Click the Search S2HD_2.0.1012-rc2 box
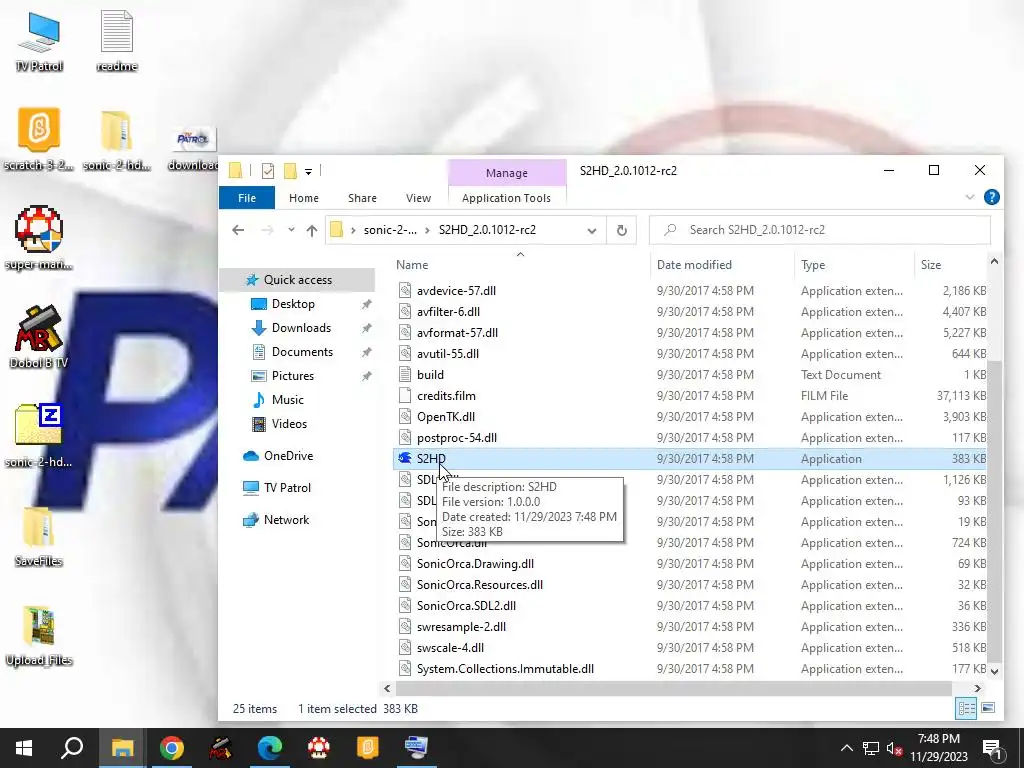The height and width of the screenshot is (768, 1024). coord(820,230)
